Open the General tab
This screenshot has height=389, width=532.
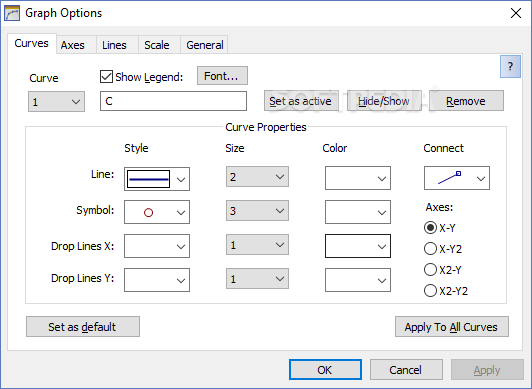205,45
